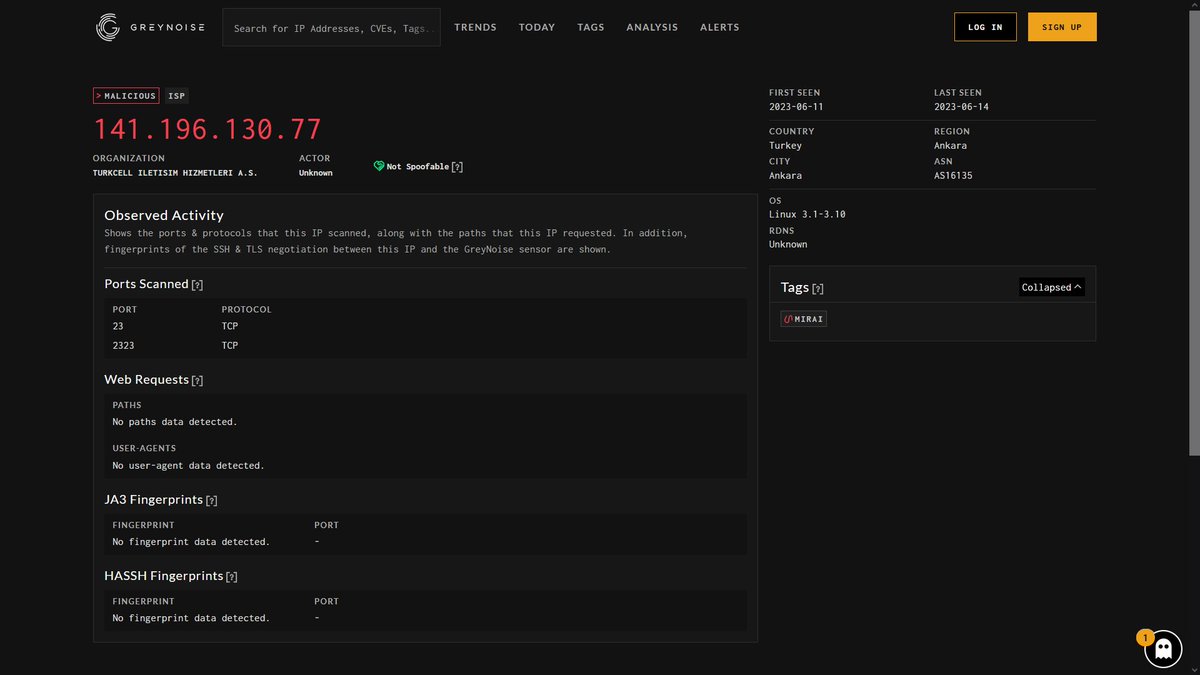Viewport: 1200px width, 675px height.
Task: Click the No paths data detected text
Action: coord(175,422)
